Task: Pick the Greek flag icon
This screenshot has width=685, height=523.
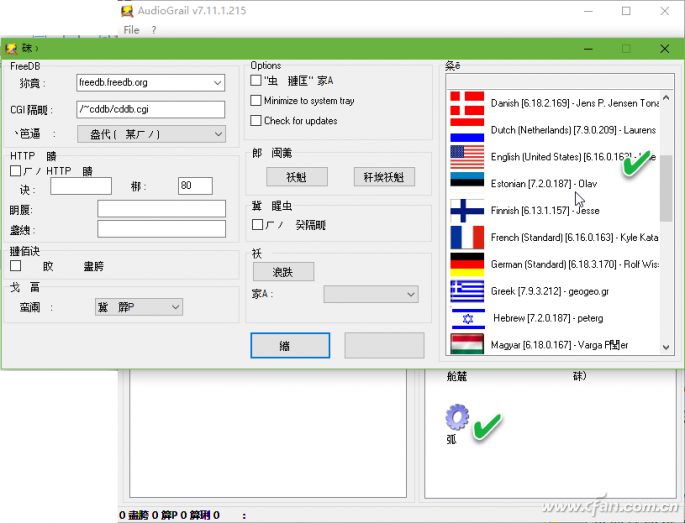Action: tap(467, 291)
